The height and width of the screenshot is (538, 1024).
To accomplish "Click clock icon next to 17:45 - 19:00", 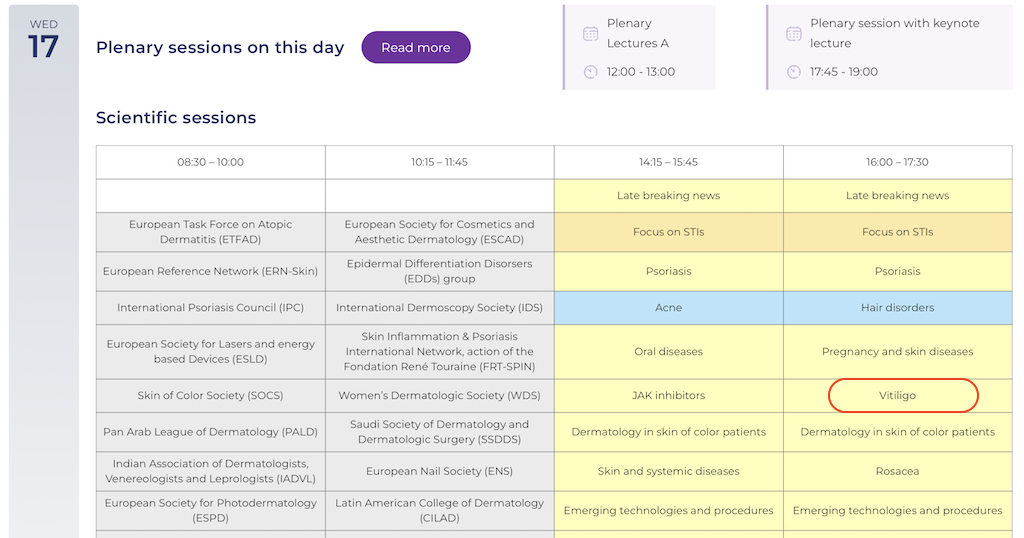I will point(794,72).
